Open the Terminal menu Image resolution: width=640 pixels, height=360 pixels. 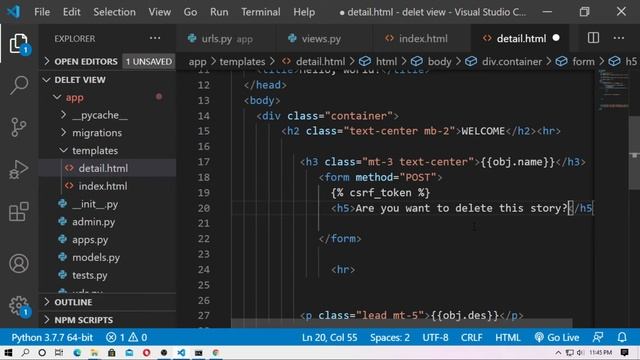tap(260, 12)
